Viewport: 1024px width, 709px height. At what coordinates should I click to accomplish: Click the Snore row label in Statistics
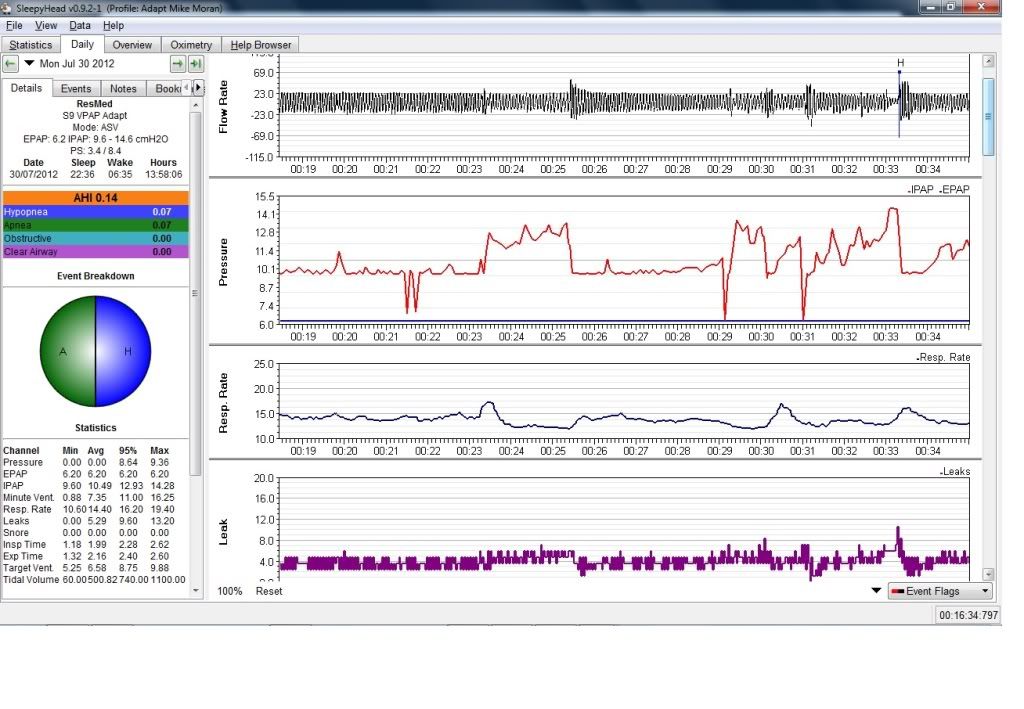(16, 533)
